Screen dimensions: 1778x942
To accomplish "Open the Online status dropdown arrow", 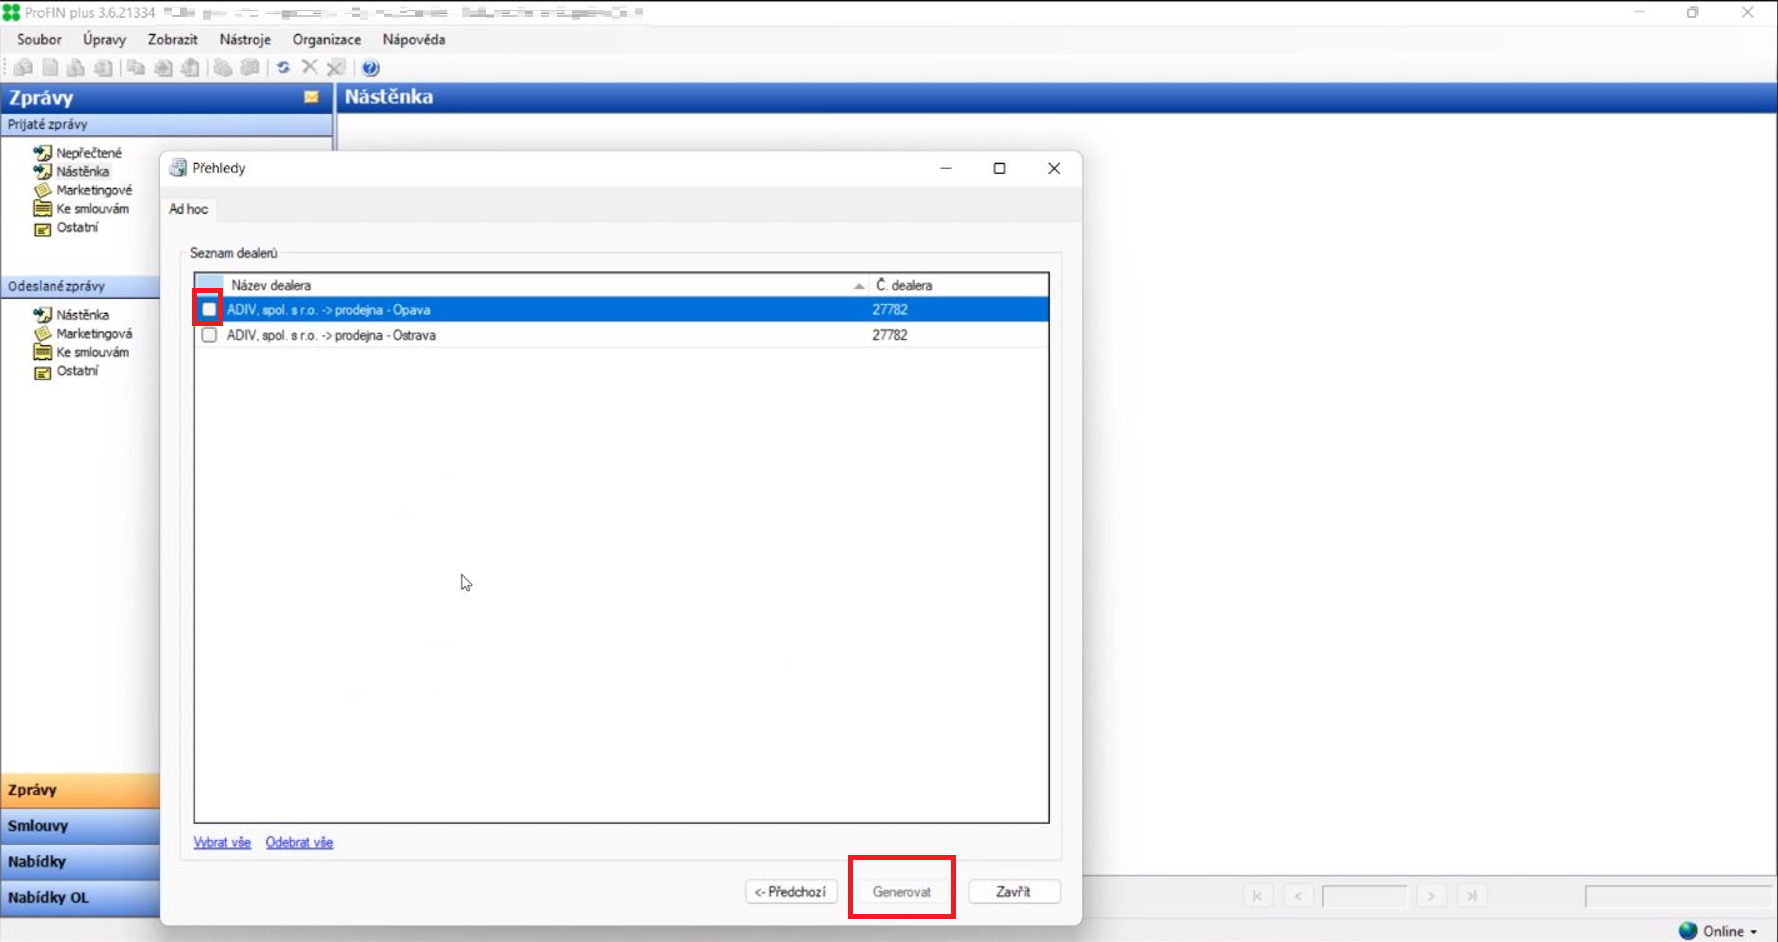I will pyautogui.click(x=1754, y=932).
